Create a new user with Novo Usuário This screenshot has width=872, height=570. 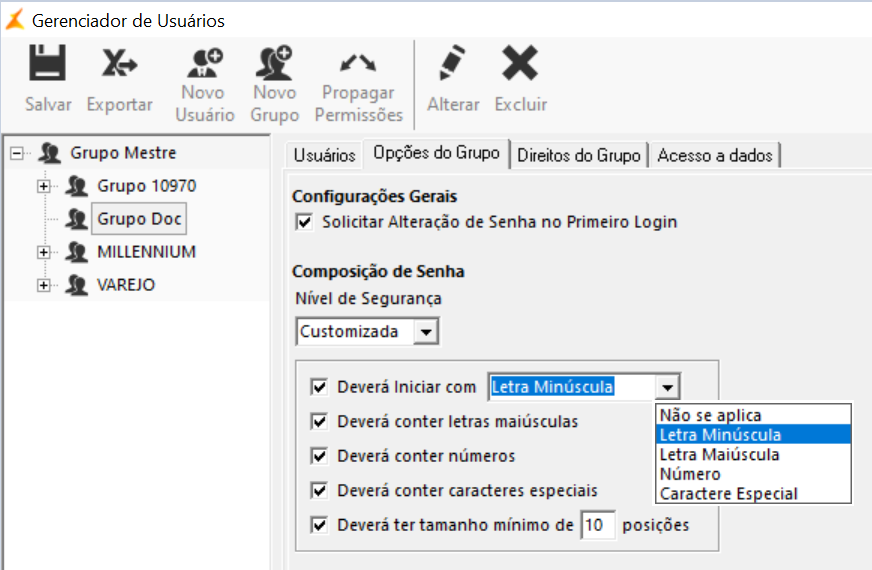(205, 66)
